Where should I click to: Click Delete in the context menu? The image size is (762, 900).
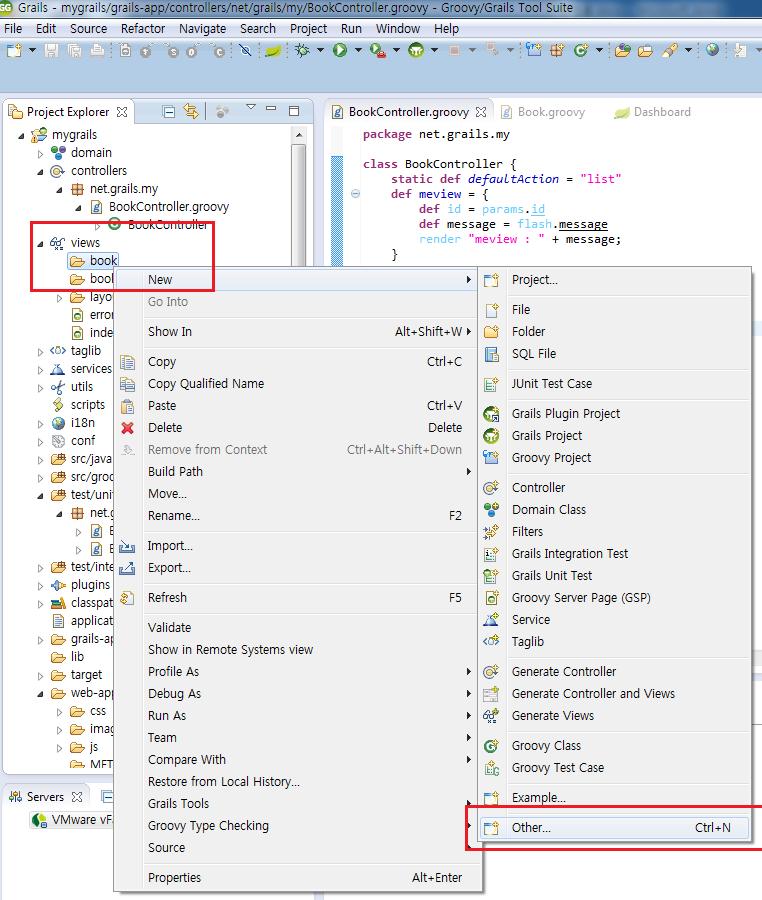pos(298,428)
